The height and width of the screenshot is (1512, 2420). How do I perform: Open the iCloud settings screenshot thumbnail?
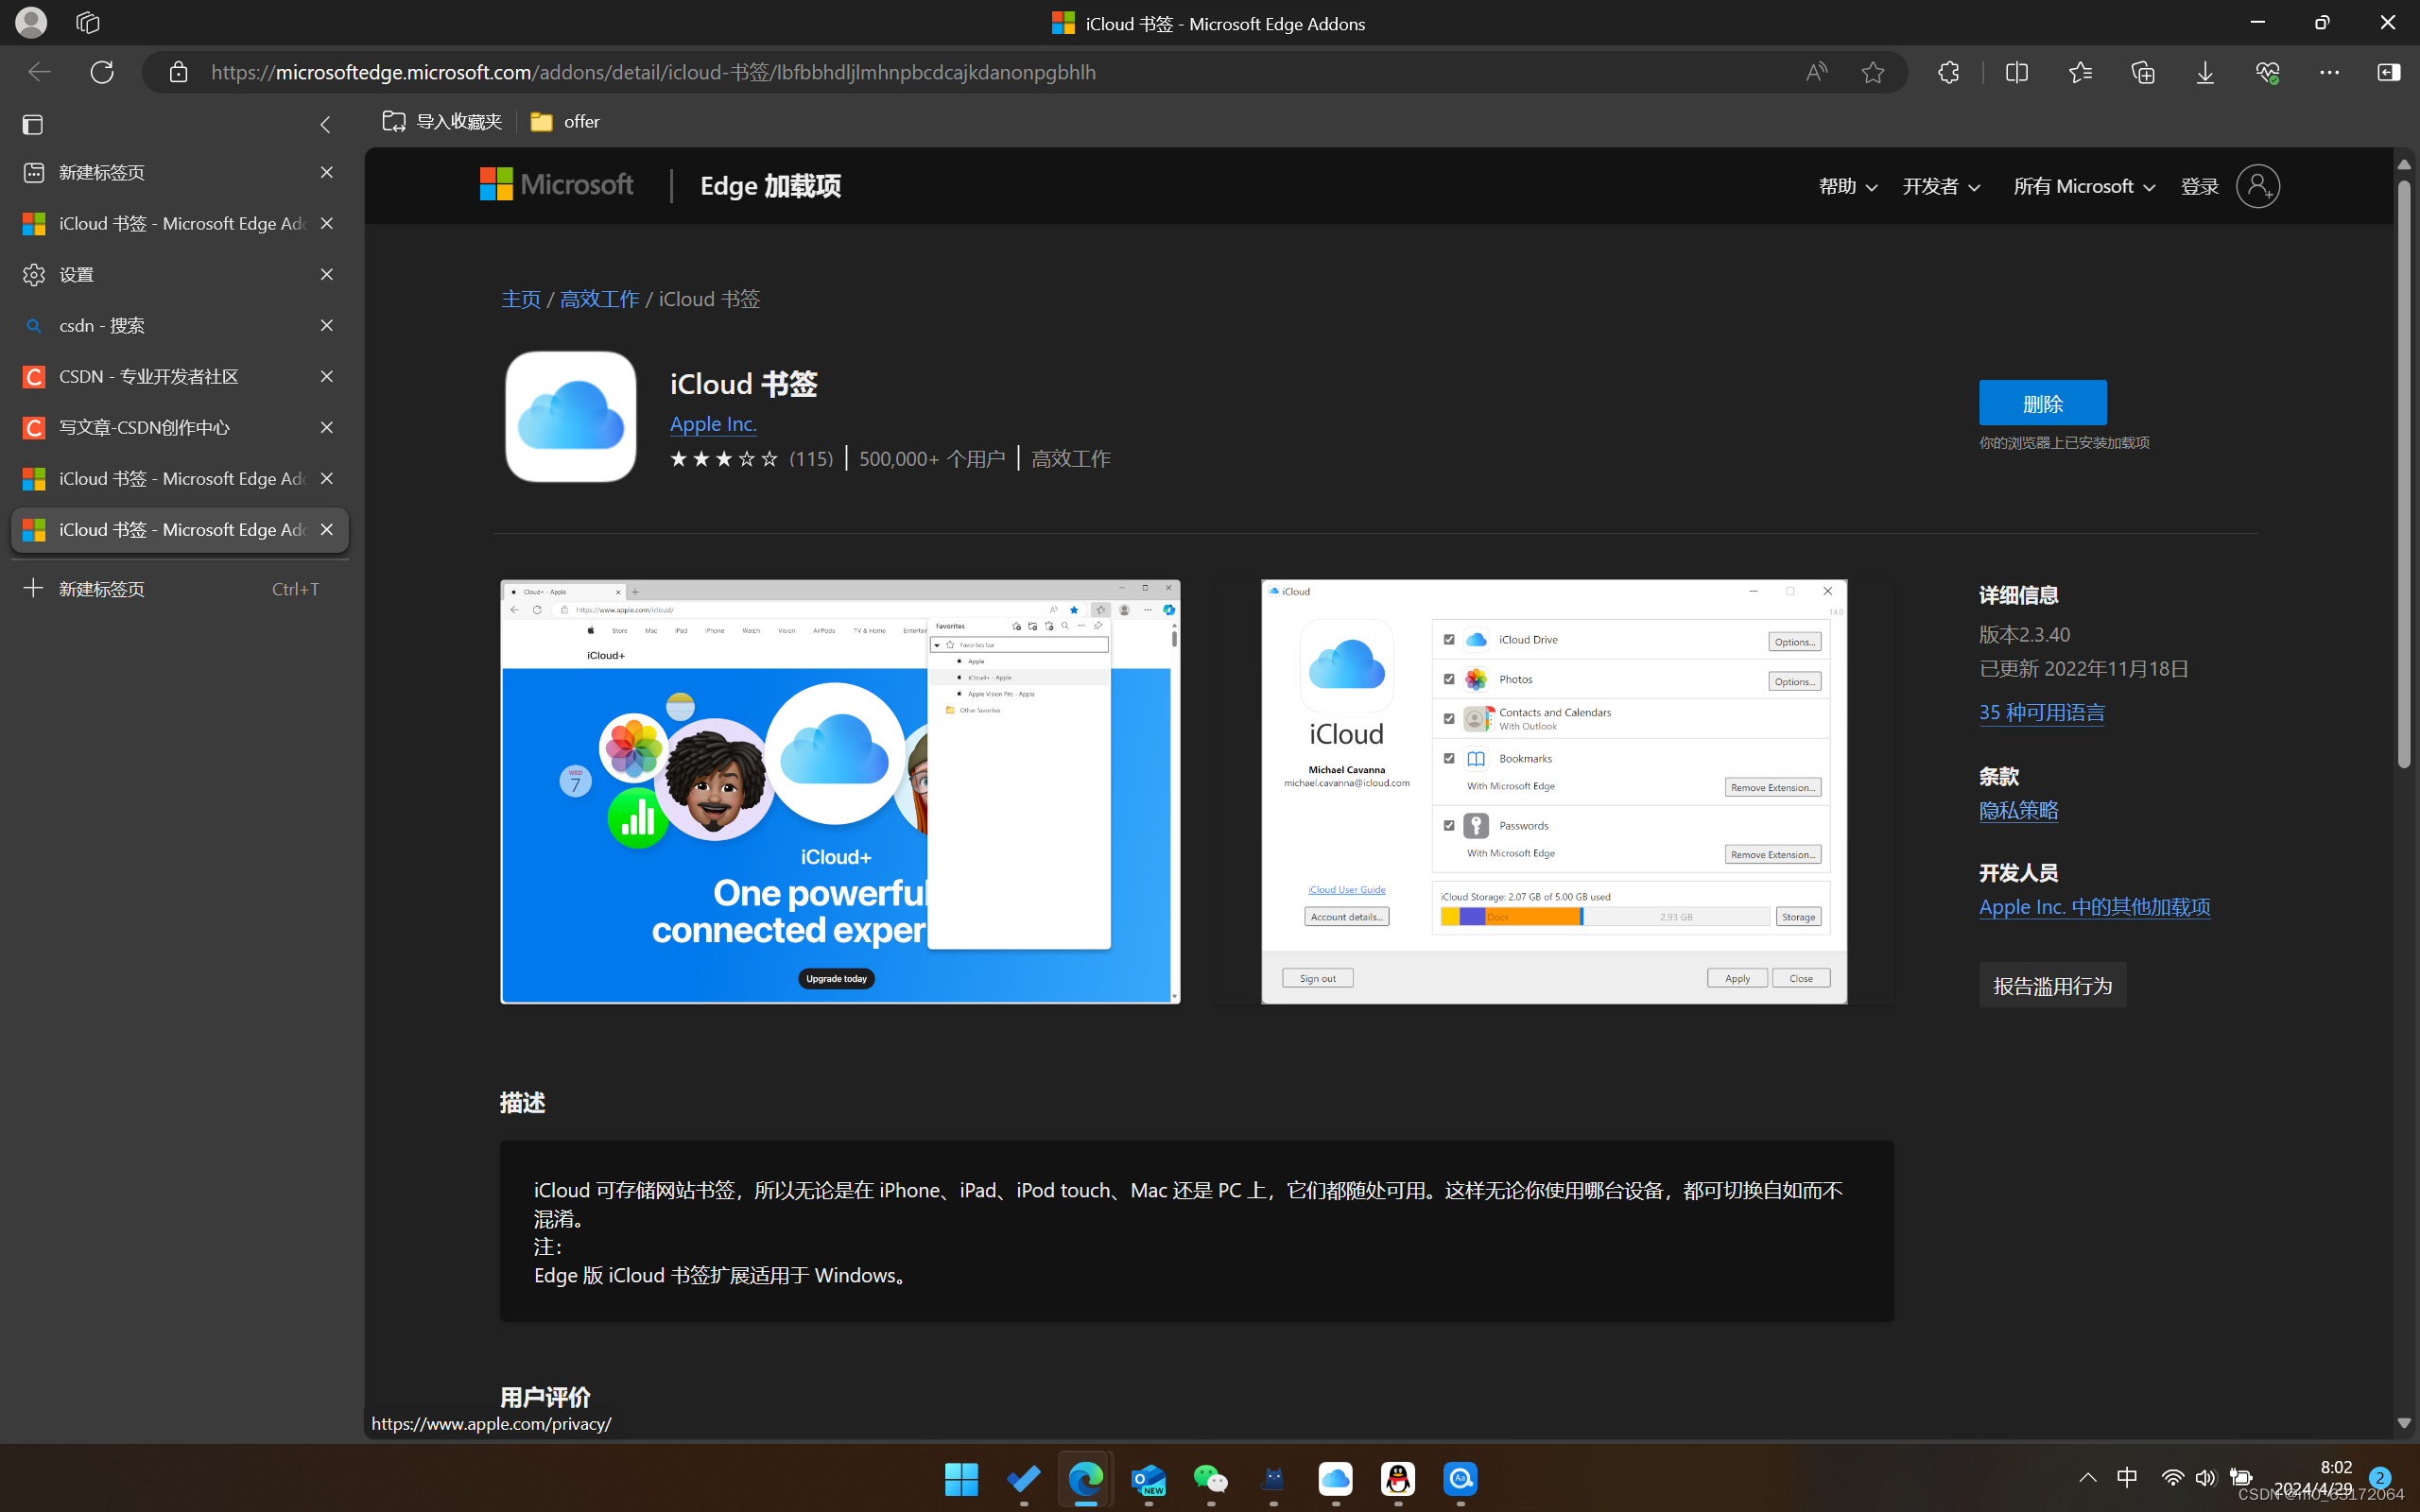(x=1554, y=791)
